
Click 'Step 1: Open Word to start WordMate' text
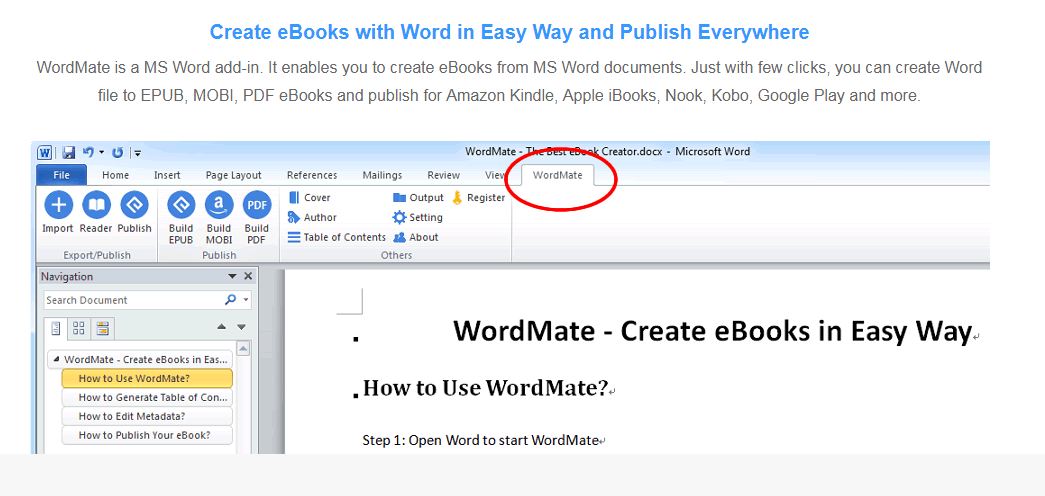click(x=481, y=440)
